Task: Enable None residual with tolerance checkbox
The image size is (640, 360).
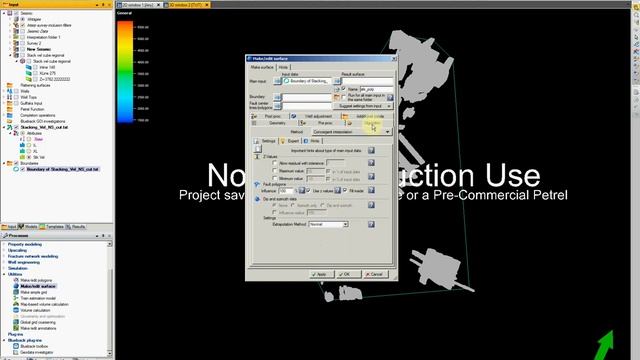Action: click(x=275, y=163)
